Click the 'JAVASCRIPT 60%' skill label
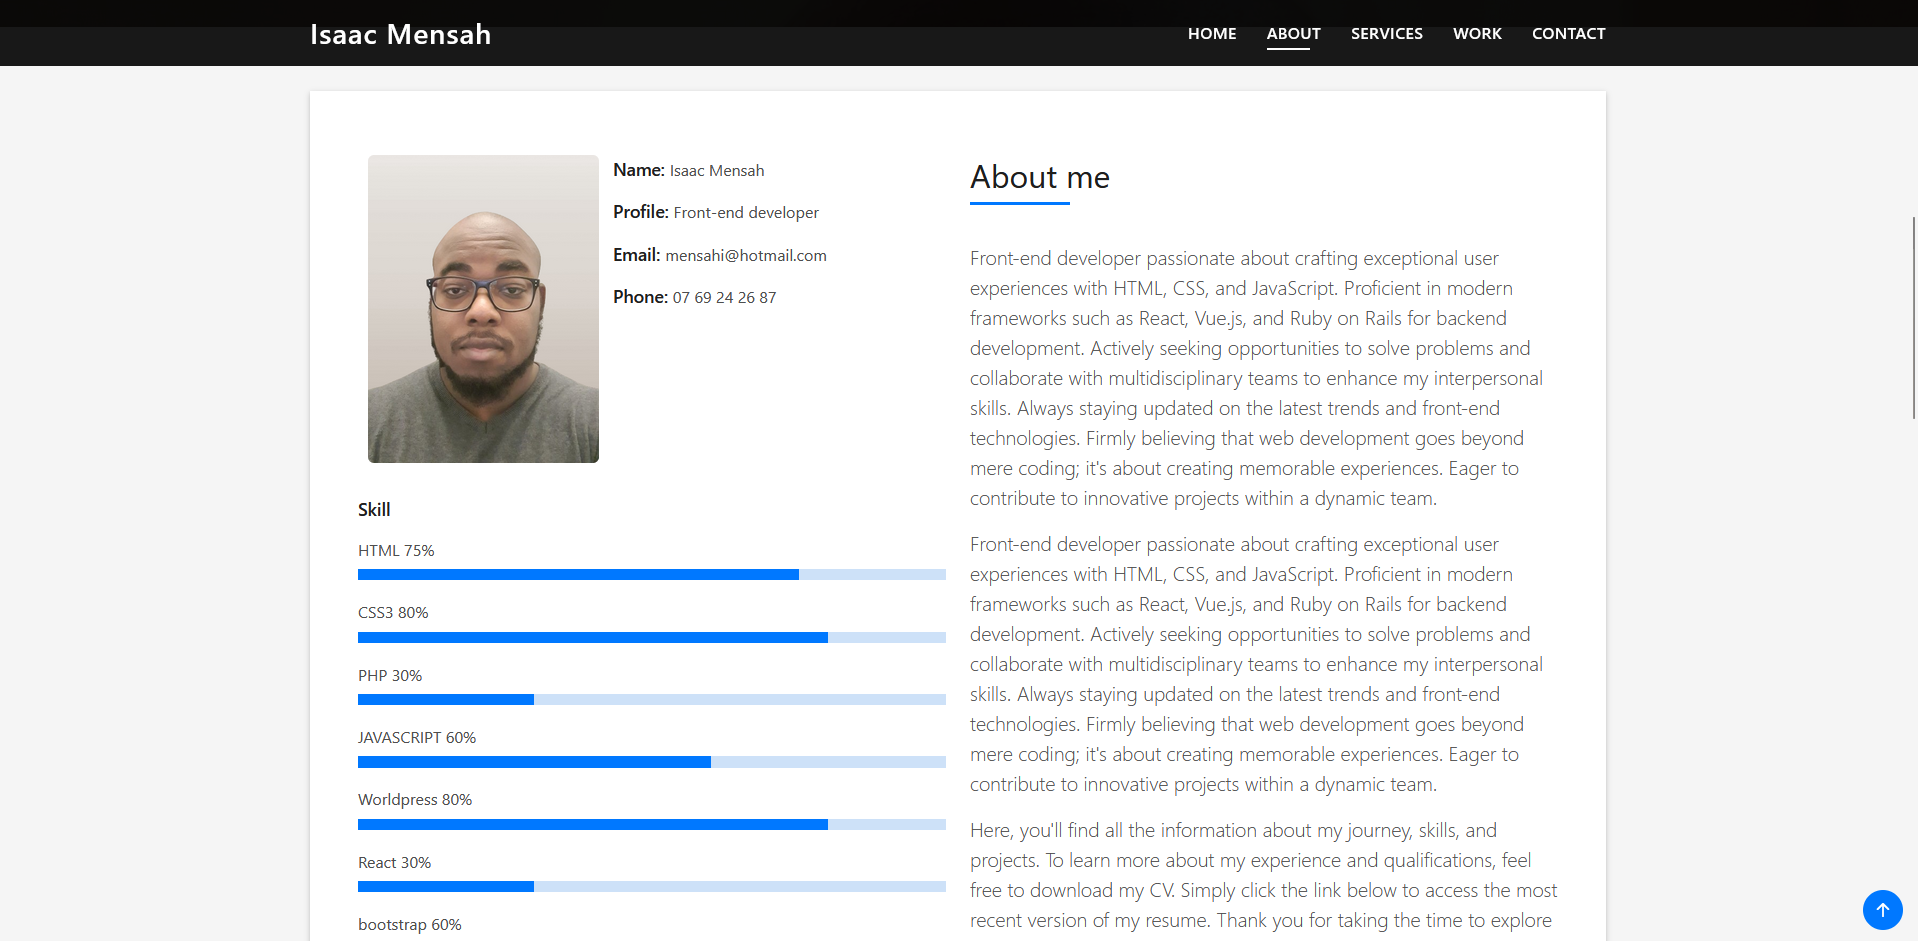Viewport: 1918px width, 941px height. 417,738
